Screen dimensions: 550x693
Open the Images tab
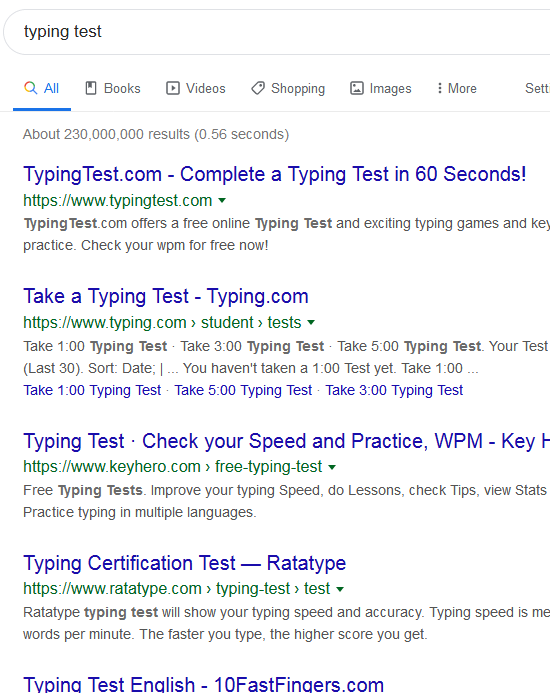381,89
